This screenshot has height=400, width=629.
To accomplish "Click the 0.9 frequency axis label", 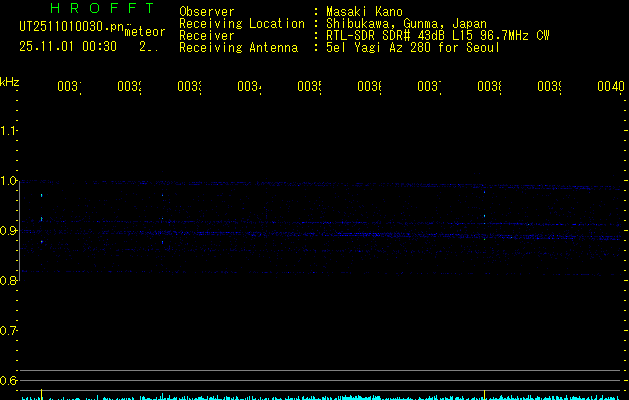I will [x=9, y=231].
